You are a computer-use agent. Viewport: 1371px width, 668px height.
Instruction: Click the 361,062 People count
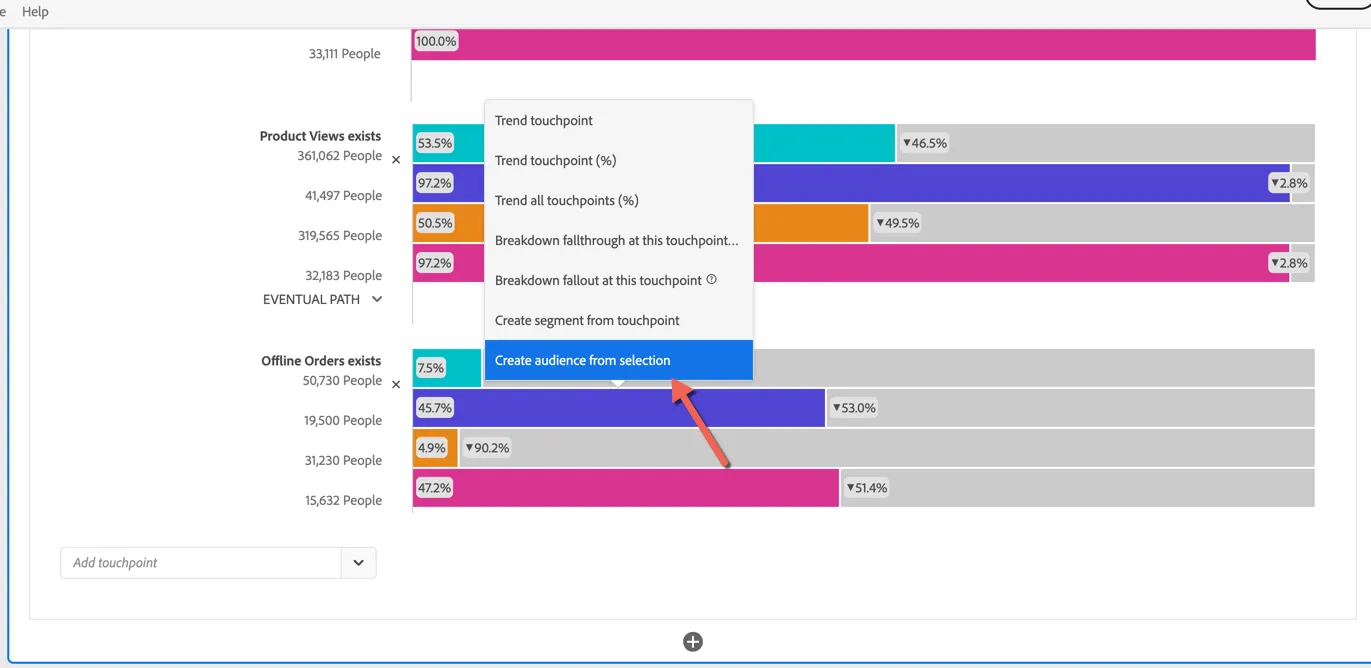coord(340,156)
